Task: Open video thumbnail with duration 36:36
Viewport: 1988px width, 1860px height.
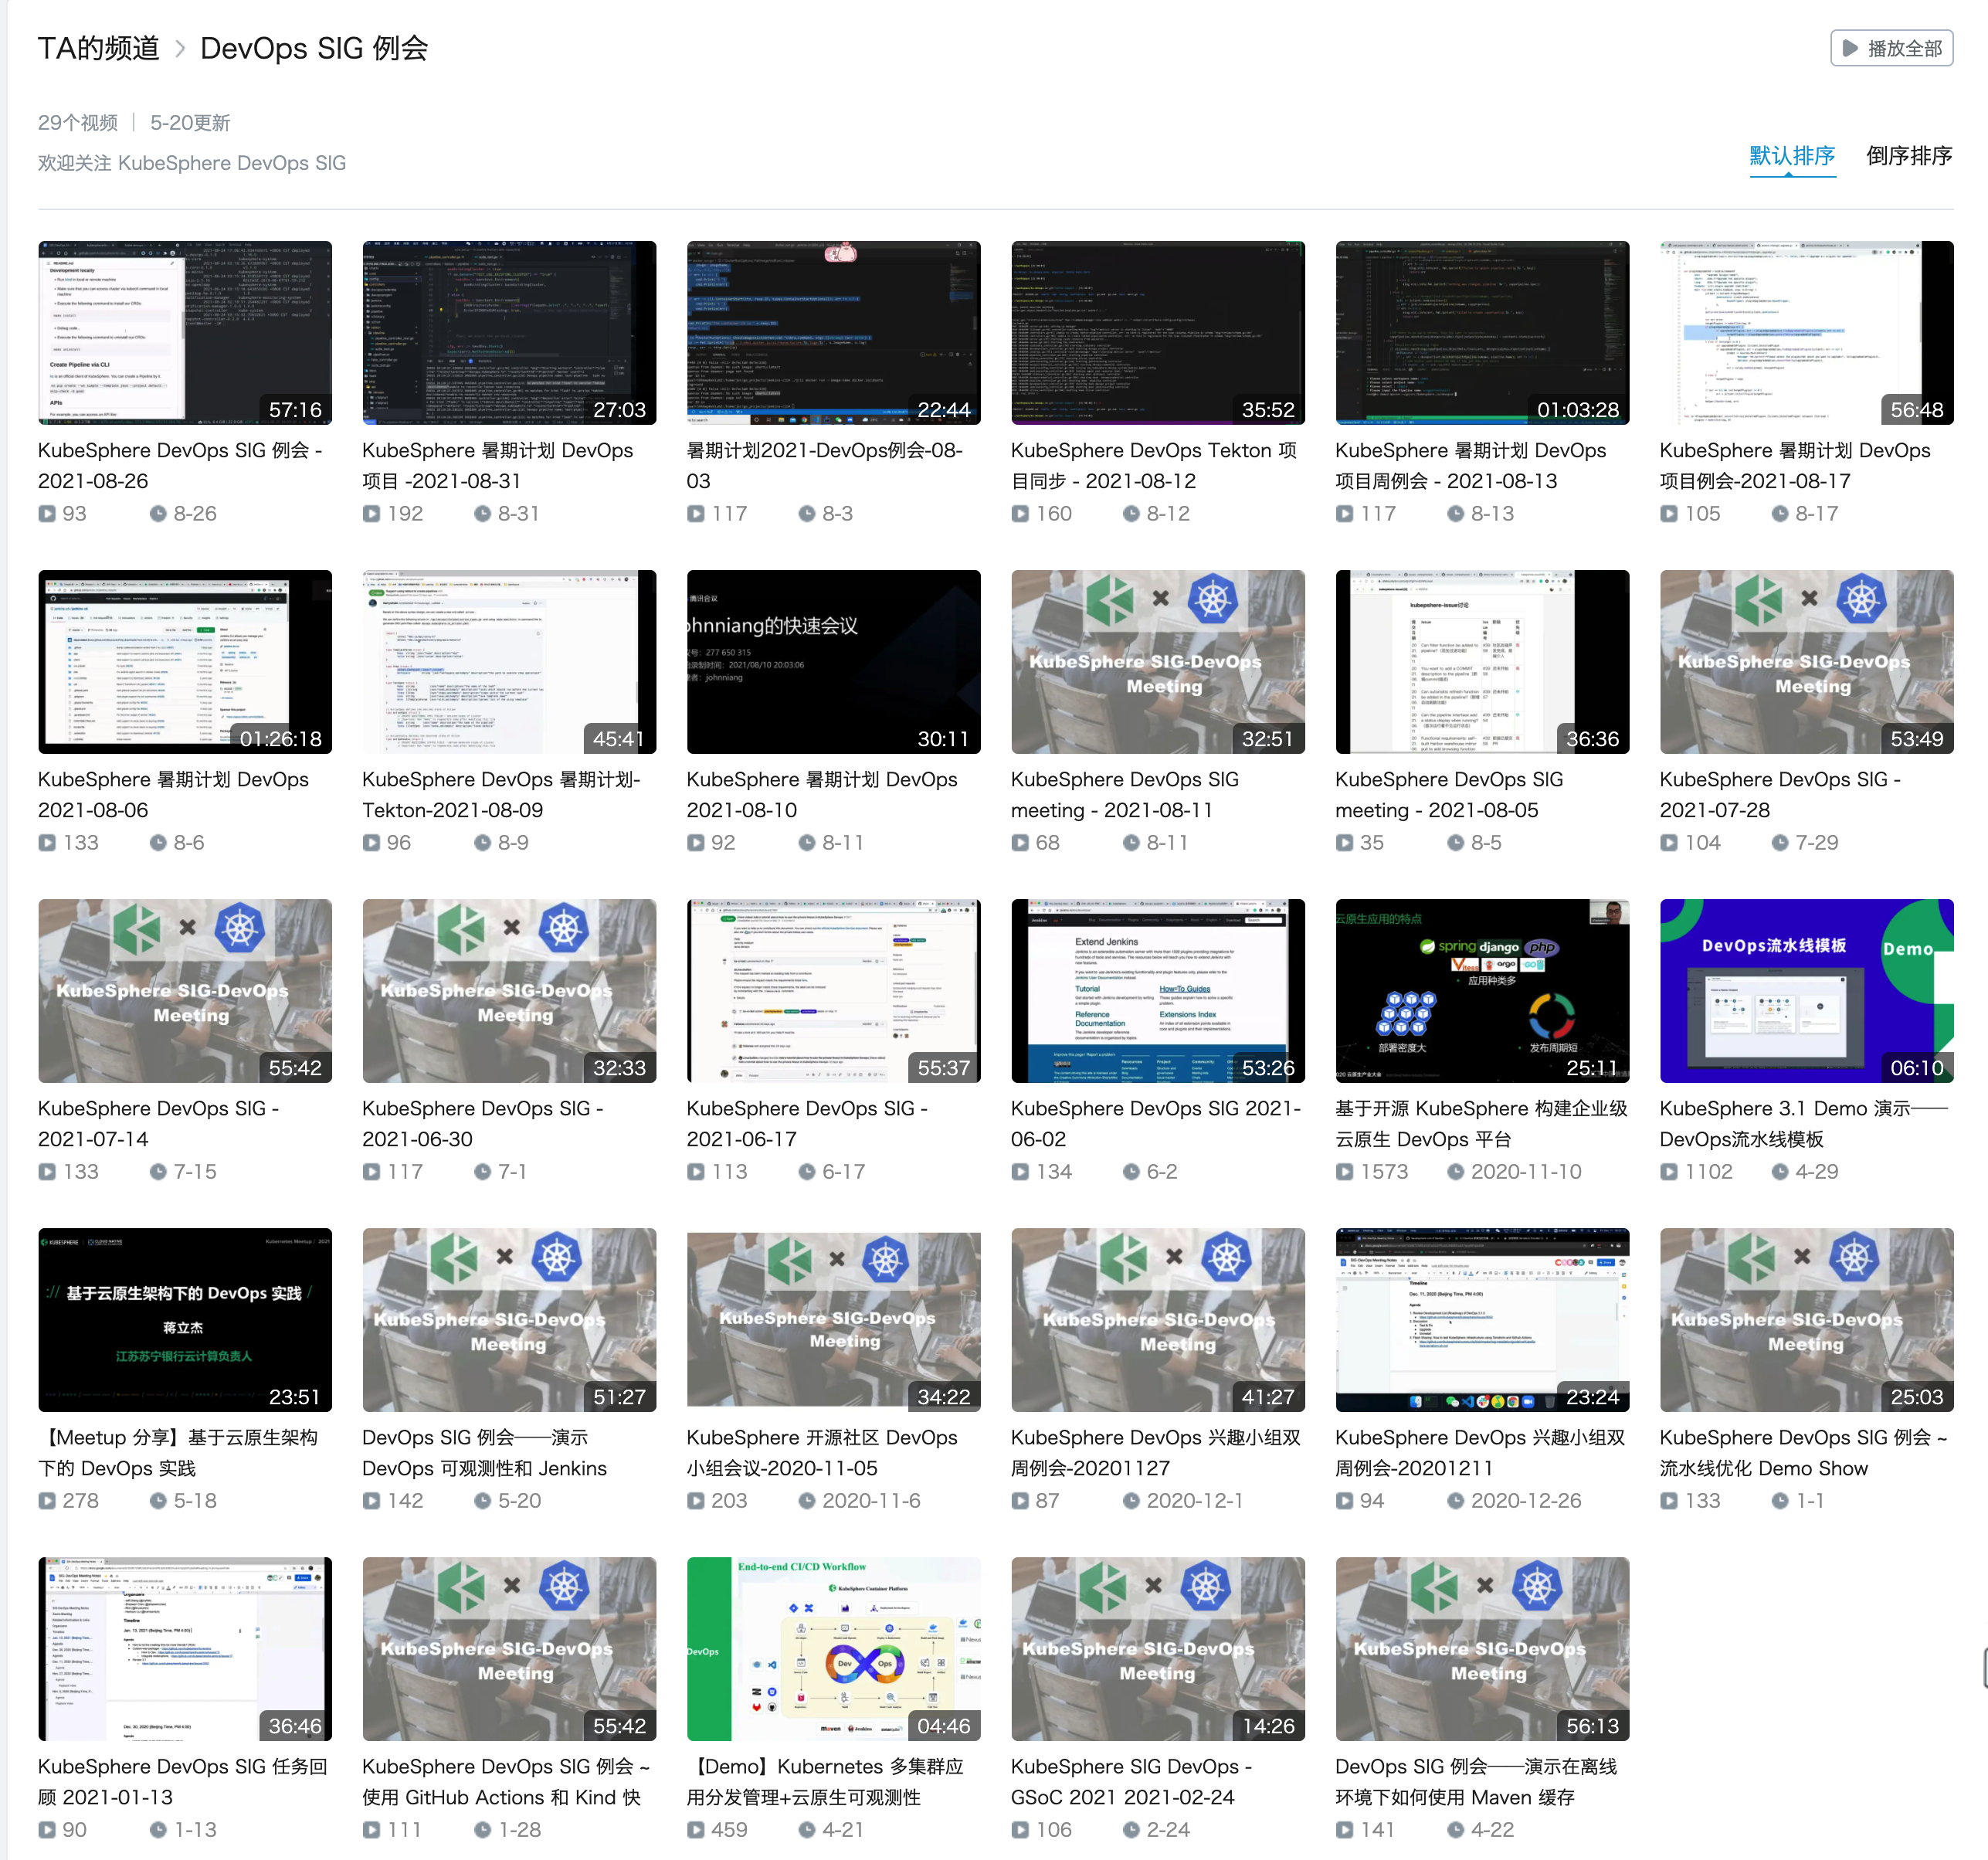Action: click(x=1482, y=661)
